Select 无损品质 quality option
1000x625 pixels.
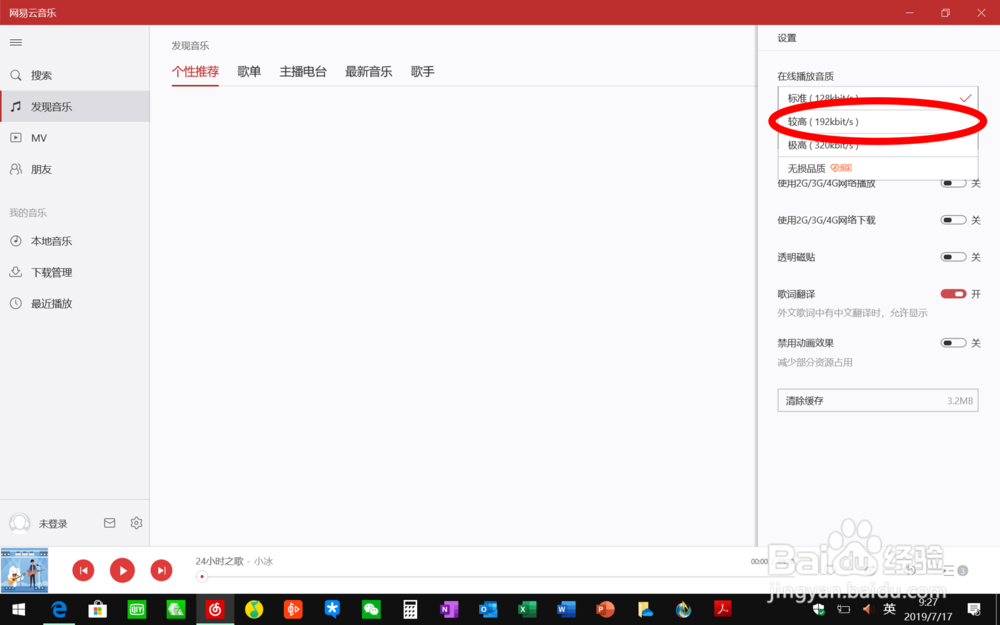[878, 168]
